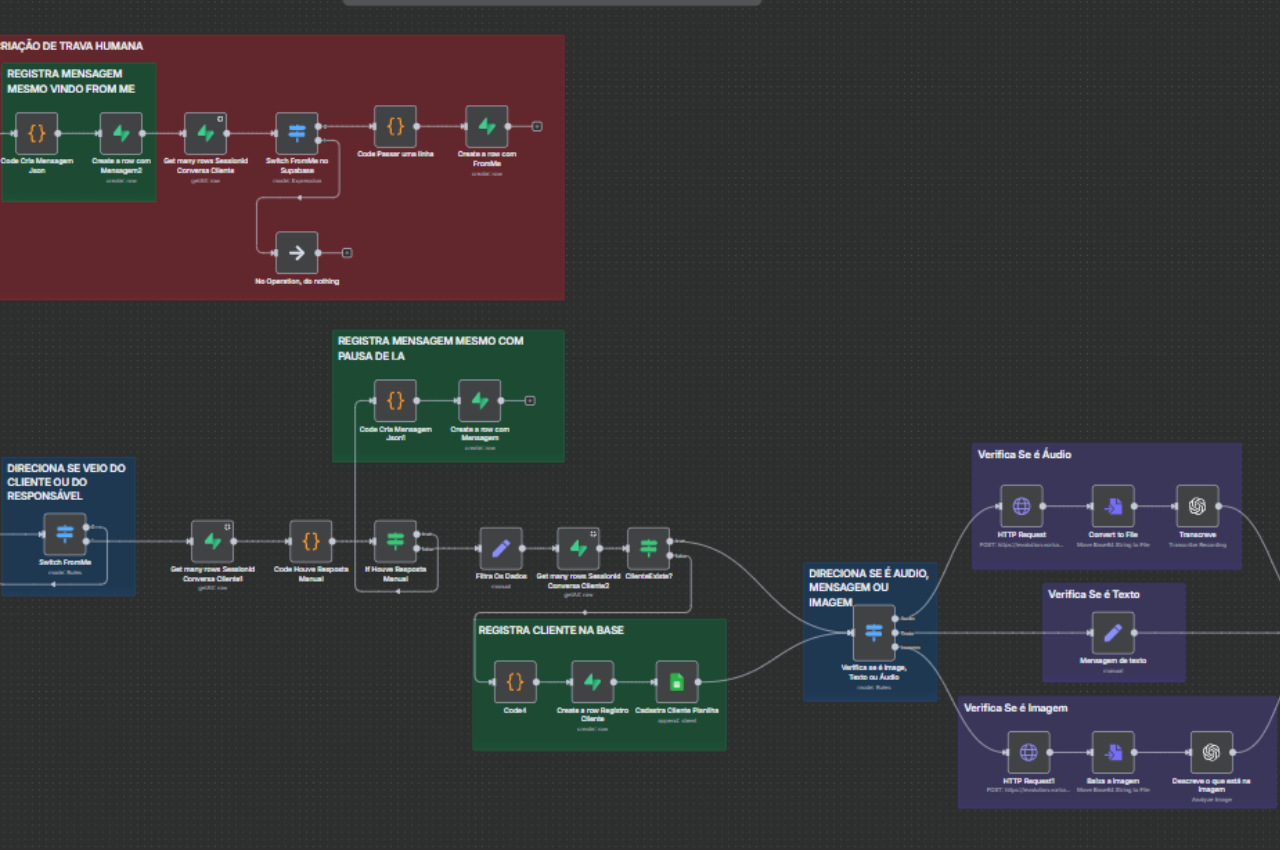This screenshot has width=1280, height=850.
Task: Open the ClienteExiste? If node
Action: (x=649, y=548)
